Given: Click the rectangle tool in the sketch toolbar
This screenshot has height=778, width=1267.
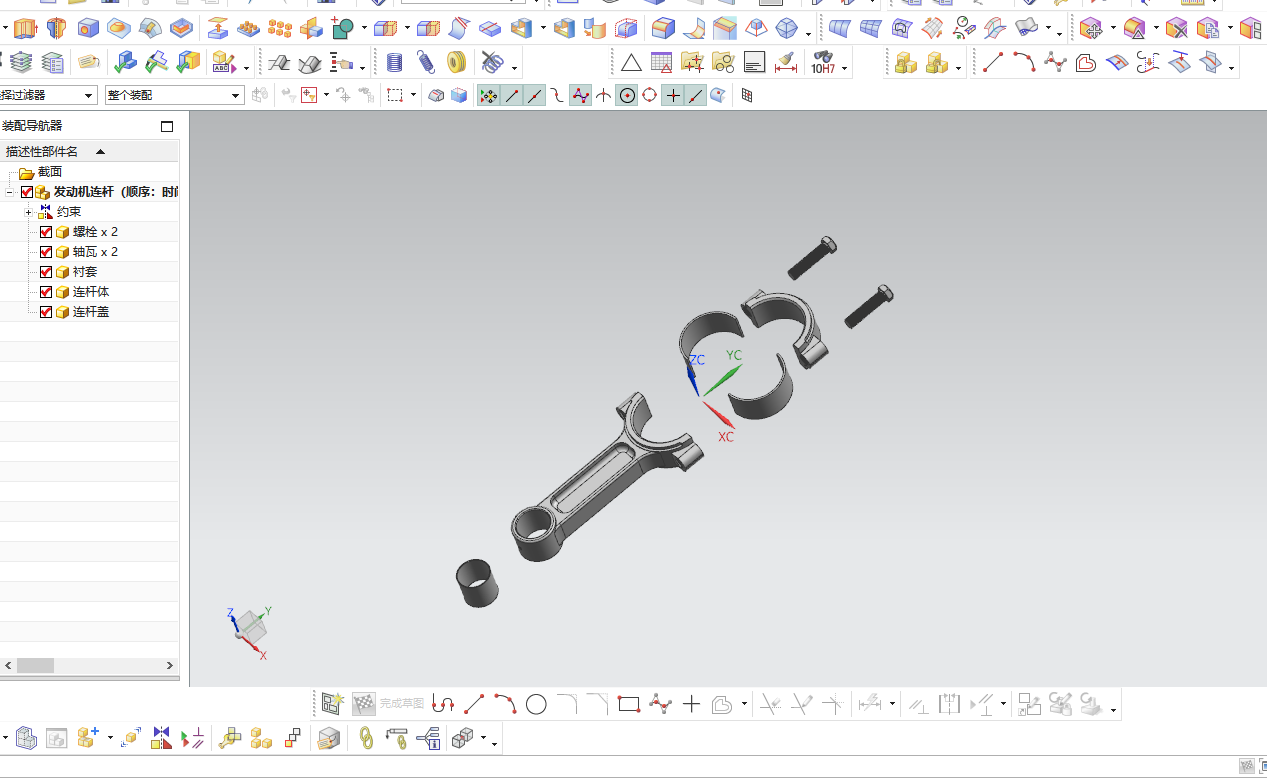Looking at the screenshot, I should pos(629,704).
